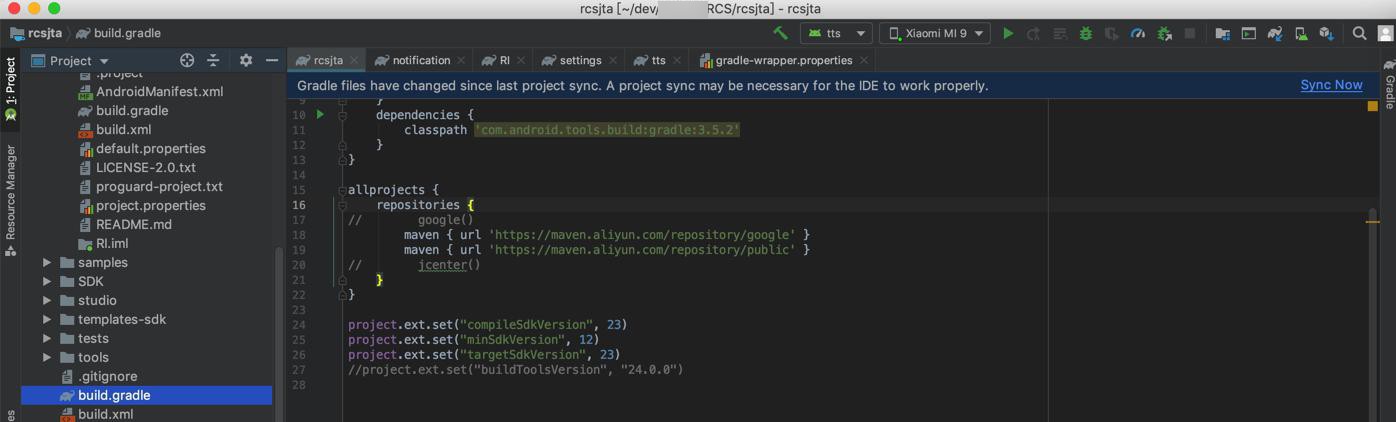The width and height of the screenshot is (1396, 422).
Task: Click the Debug app bug icon
Action: [1086, 33]
